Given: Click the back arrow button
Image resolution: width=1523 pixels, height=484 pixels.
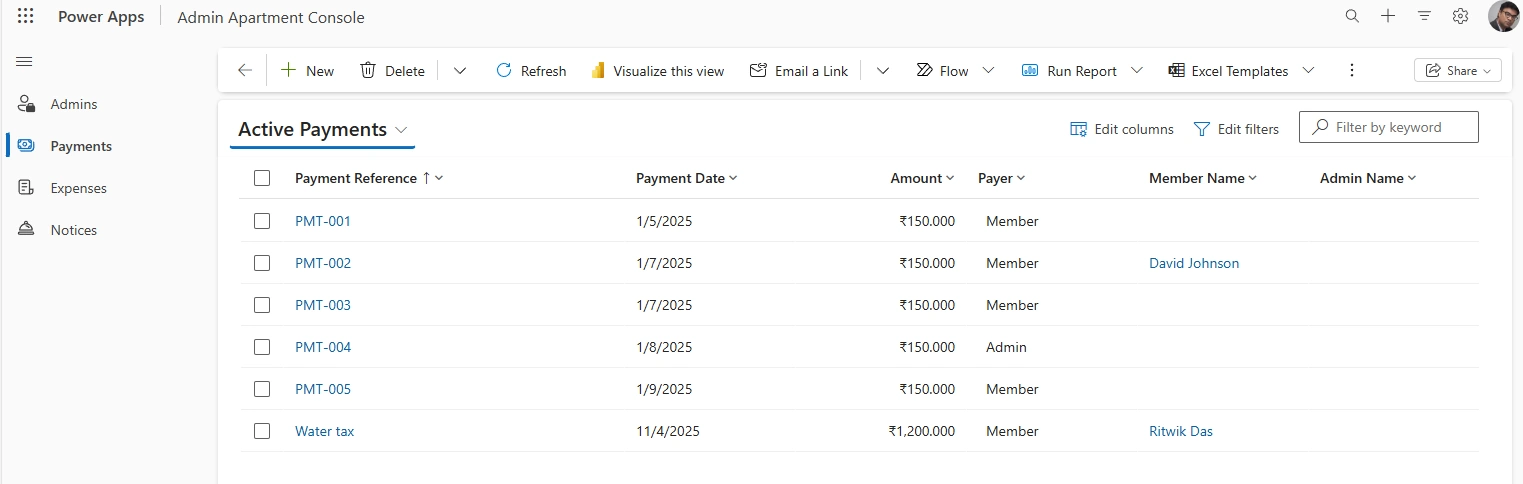Looking at the screenshot, I should pos(245,71).
